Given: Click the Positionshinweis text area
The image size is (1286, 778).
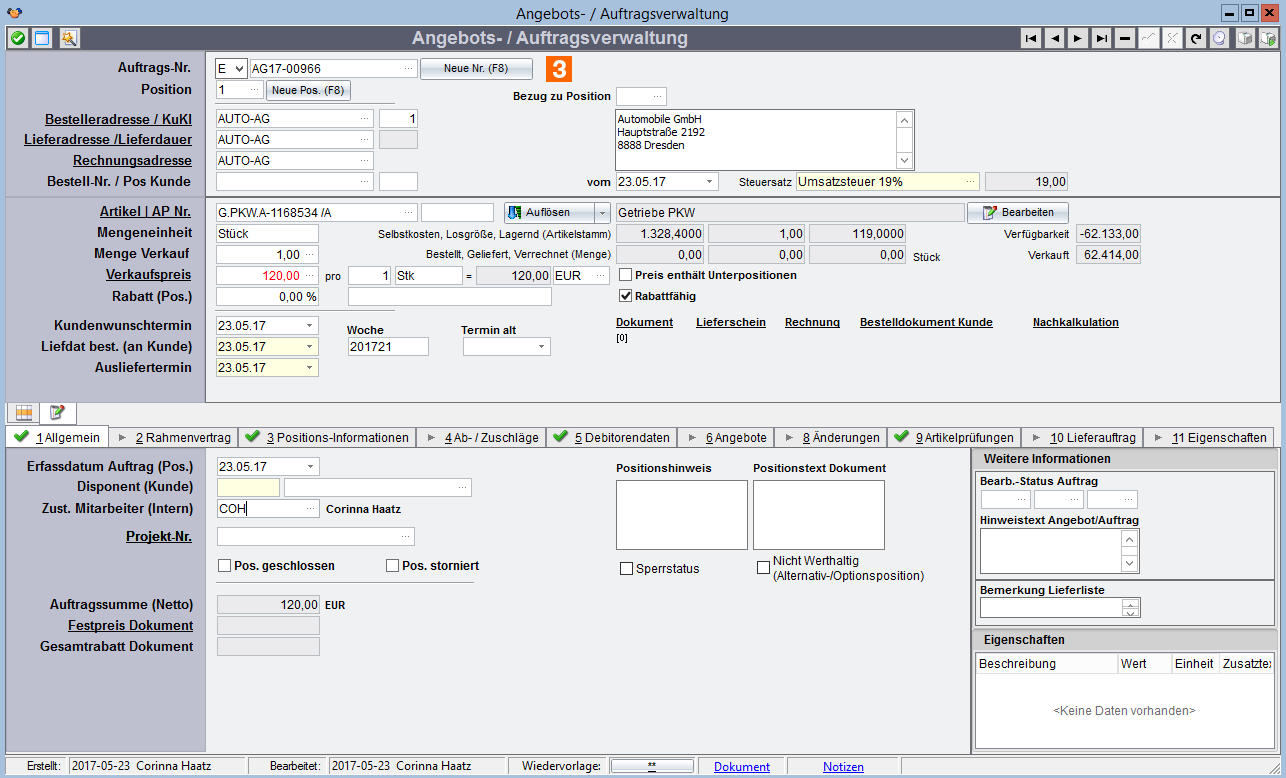Looking at the screenshot, I should pos(682,515).
